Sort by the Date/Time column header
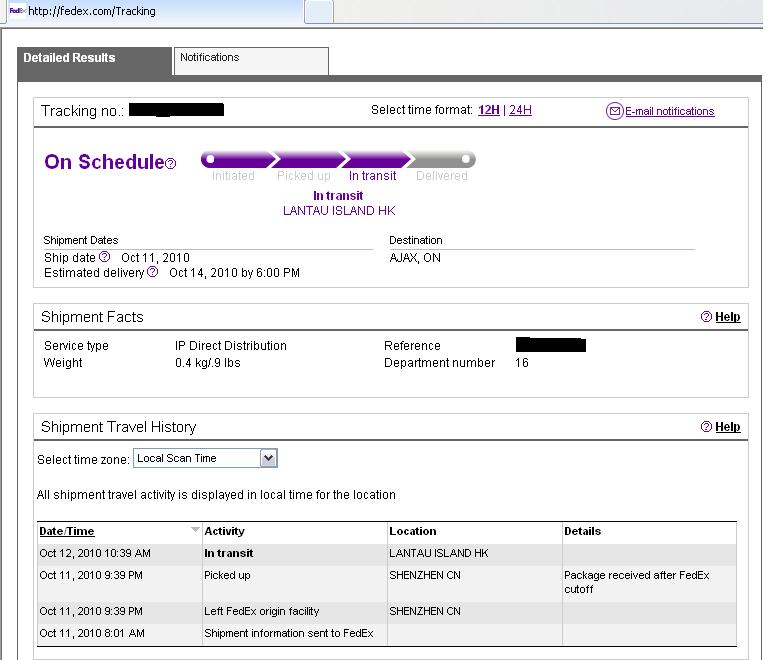Screen dimensions: 771x660 click(x=67, y=531)
